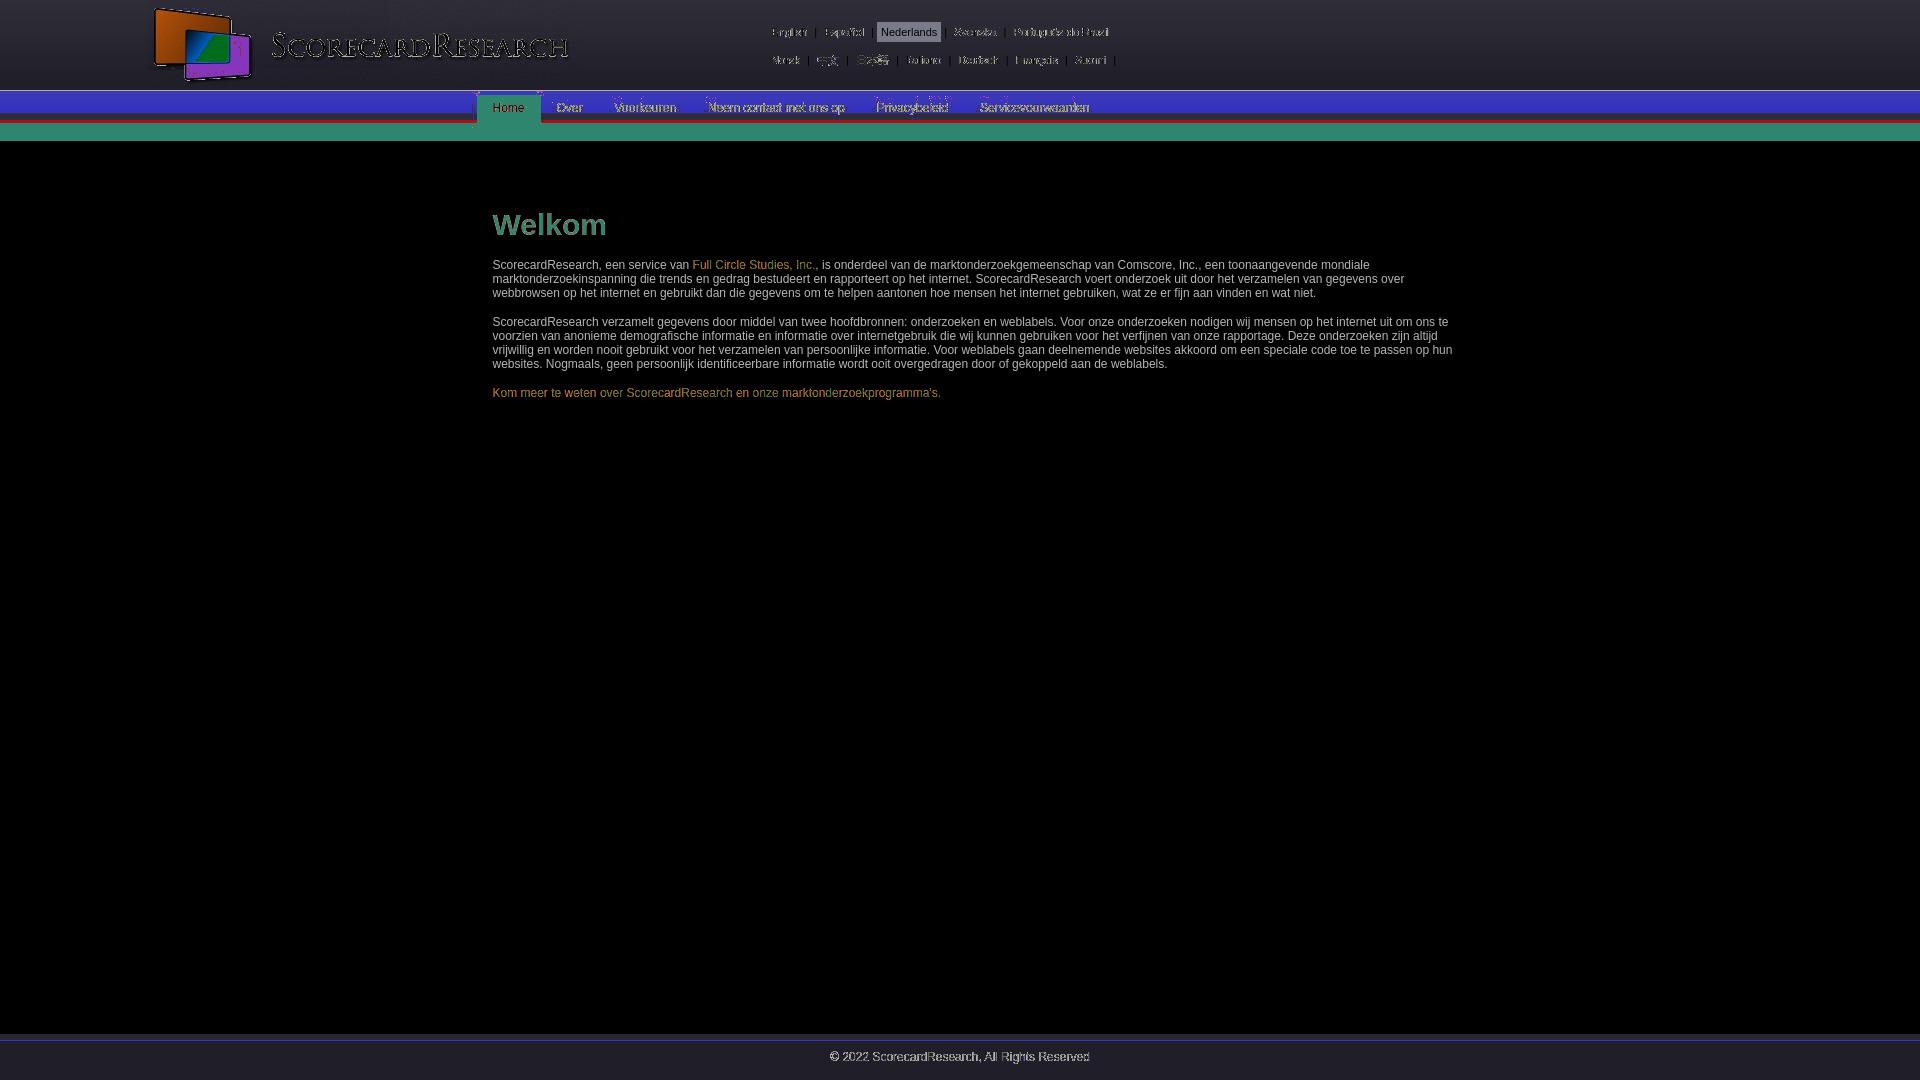Click the 2022 ScorecardResearch copyright text
The width and height of the screenshot is (1920, 1080).
click(959, 1056)
